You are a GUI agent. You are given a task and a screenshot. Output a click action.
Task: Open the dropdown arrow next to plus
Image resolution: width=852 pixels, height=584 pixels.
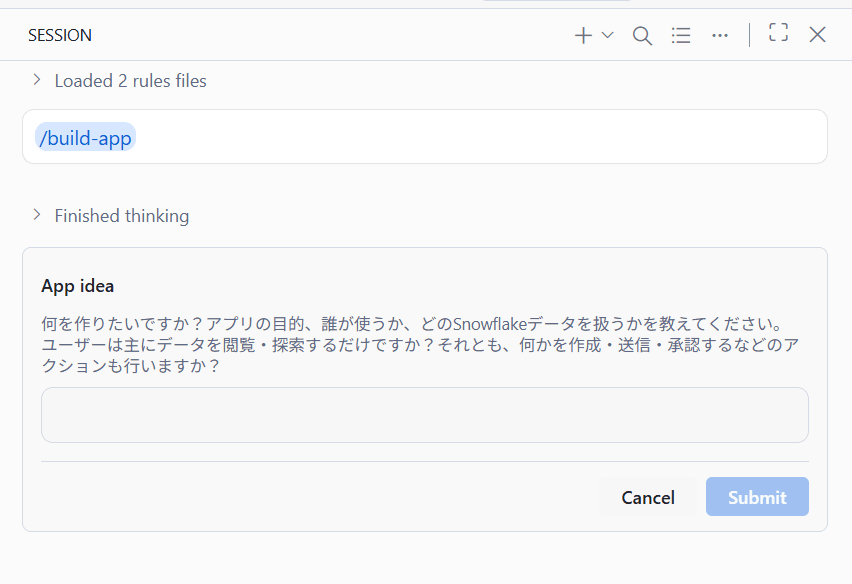coord(607,35)
